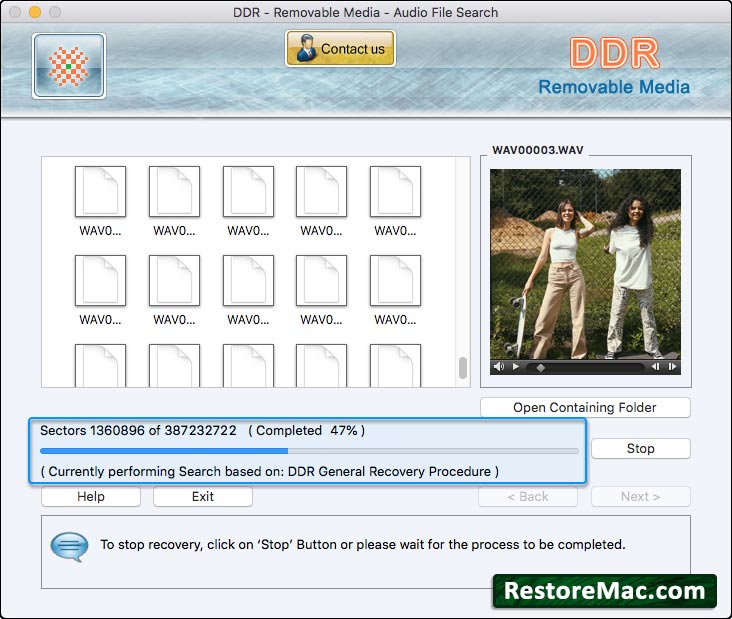The image size is (732, 619).
Task: Click the WAV00003.WAV preview title
Action: pos(538,150)
